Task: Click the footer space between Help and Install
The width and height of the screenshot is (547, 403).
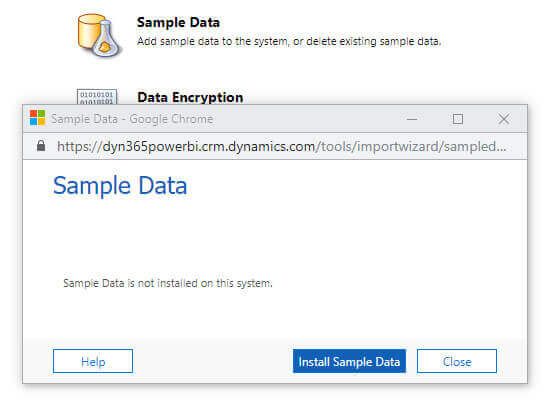Action: (x=213, y=361)
